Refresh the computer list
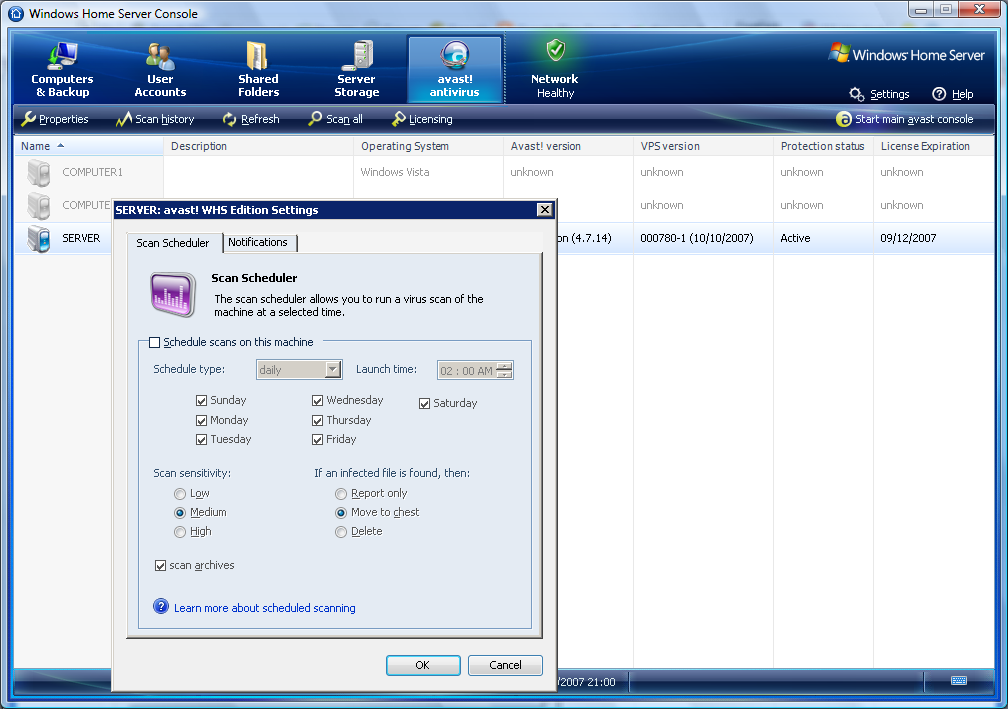 [251, 119]
